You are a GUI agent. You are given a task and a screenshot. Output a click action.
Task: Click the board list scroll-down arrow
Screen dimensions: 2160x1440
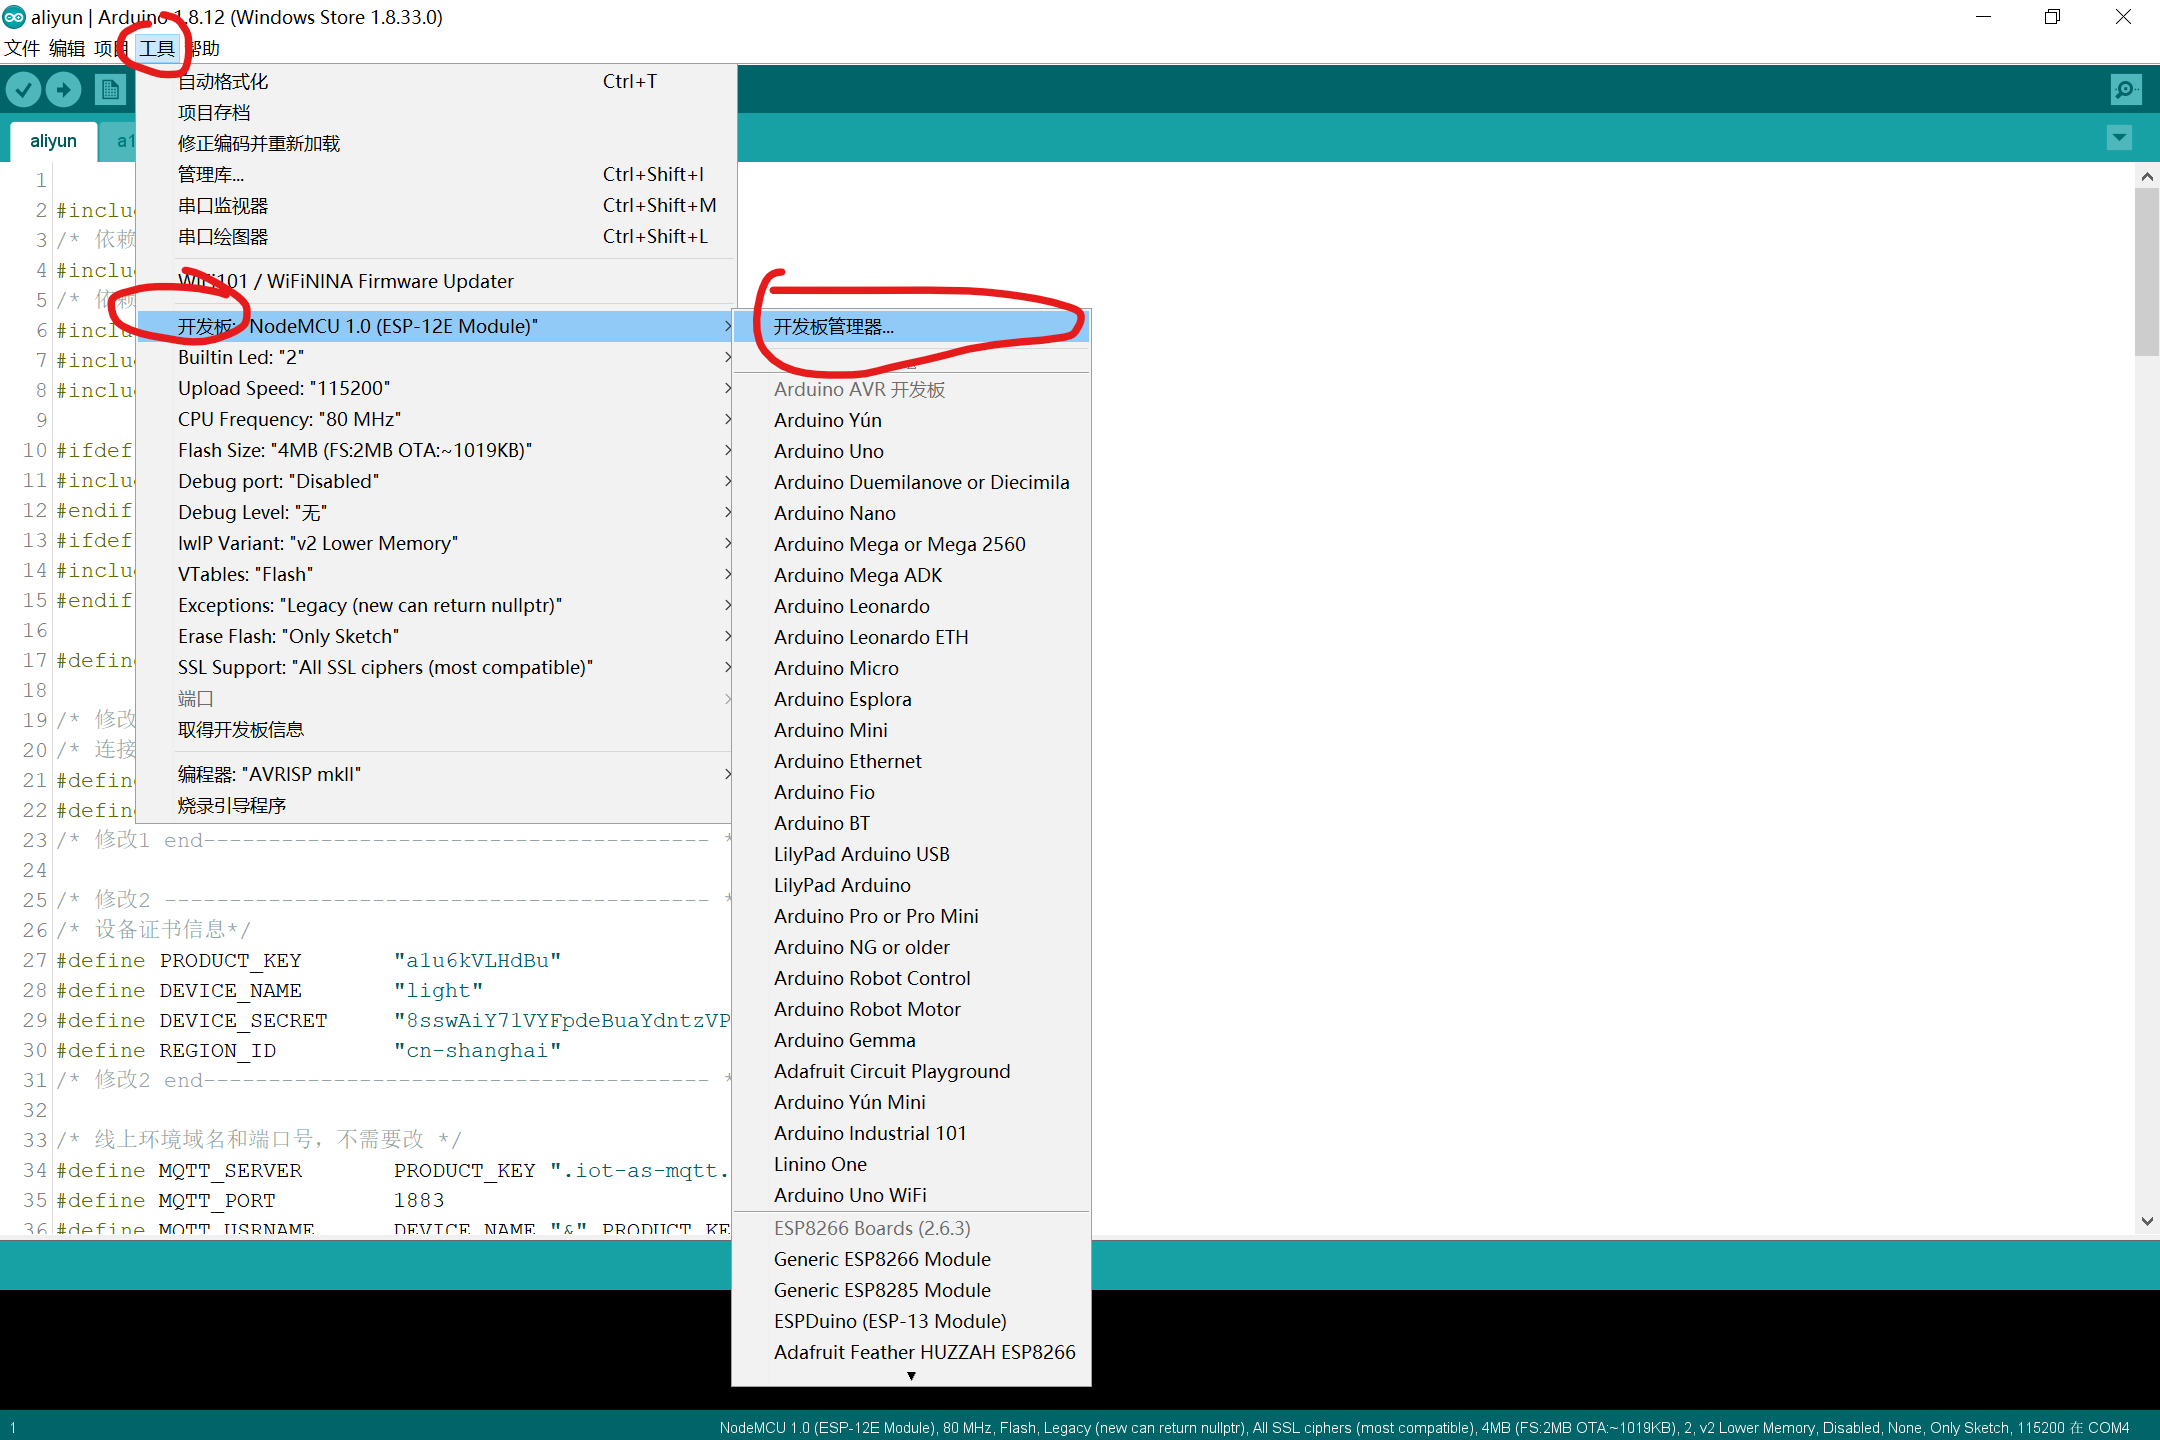911,1376
